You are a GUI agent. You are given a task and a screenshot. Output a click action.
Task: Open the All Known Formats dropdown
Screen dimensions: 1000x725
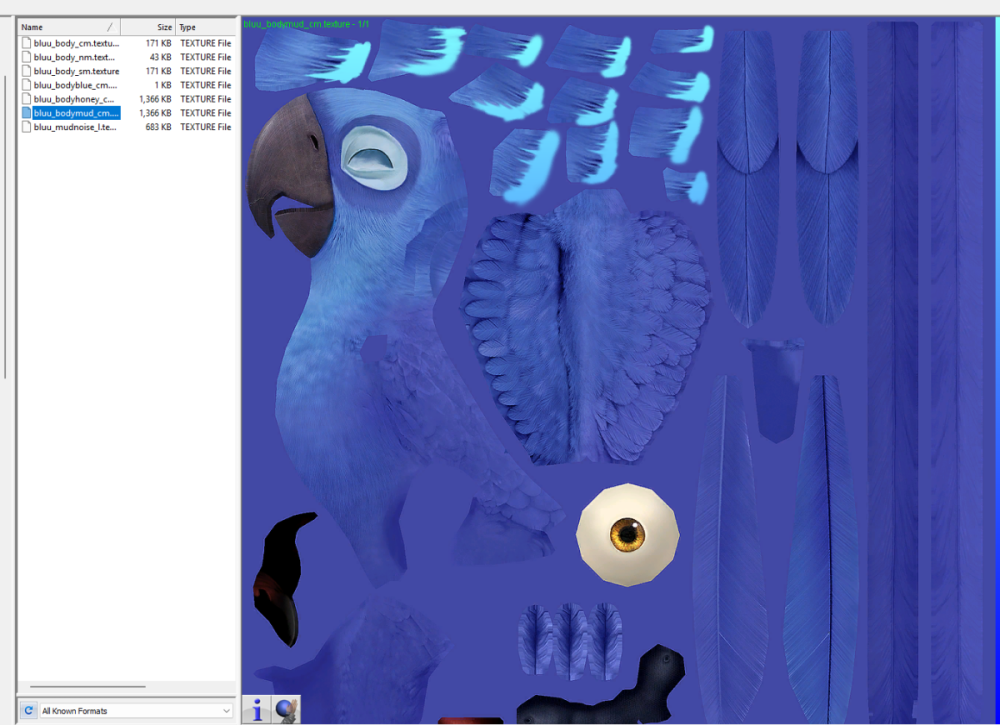(136, 710)
